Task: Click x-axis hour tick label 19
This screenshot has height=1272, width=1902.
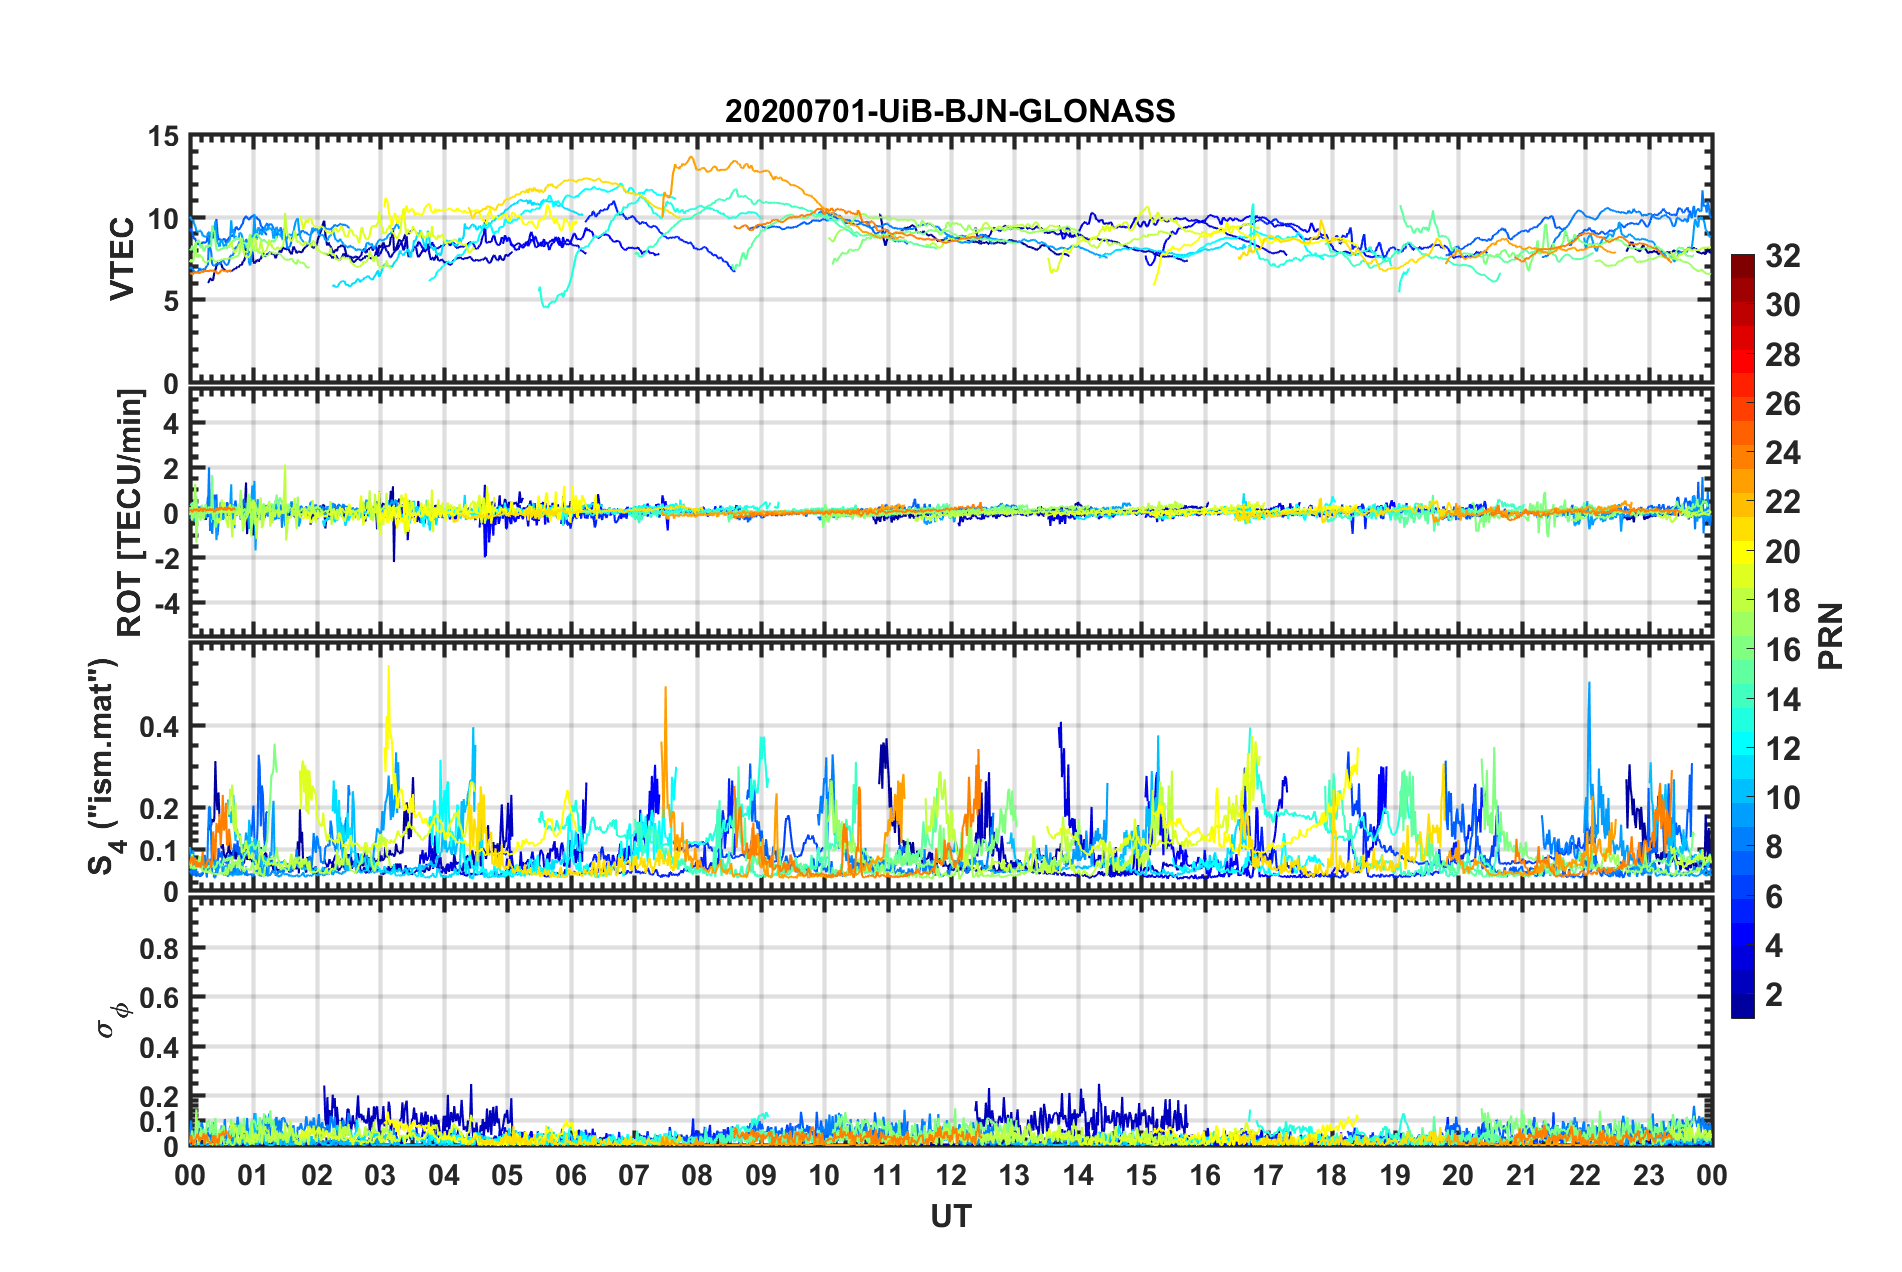Action: click(1395, 1175)
